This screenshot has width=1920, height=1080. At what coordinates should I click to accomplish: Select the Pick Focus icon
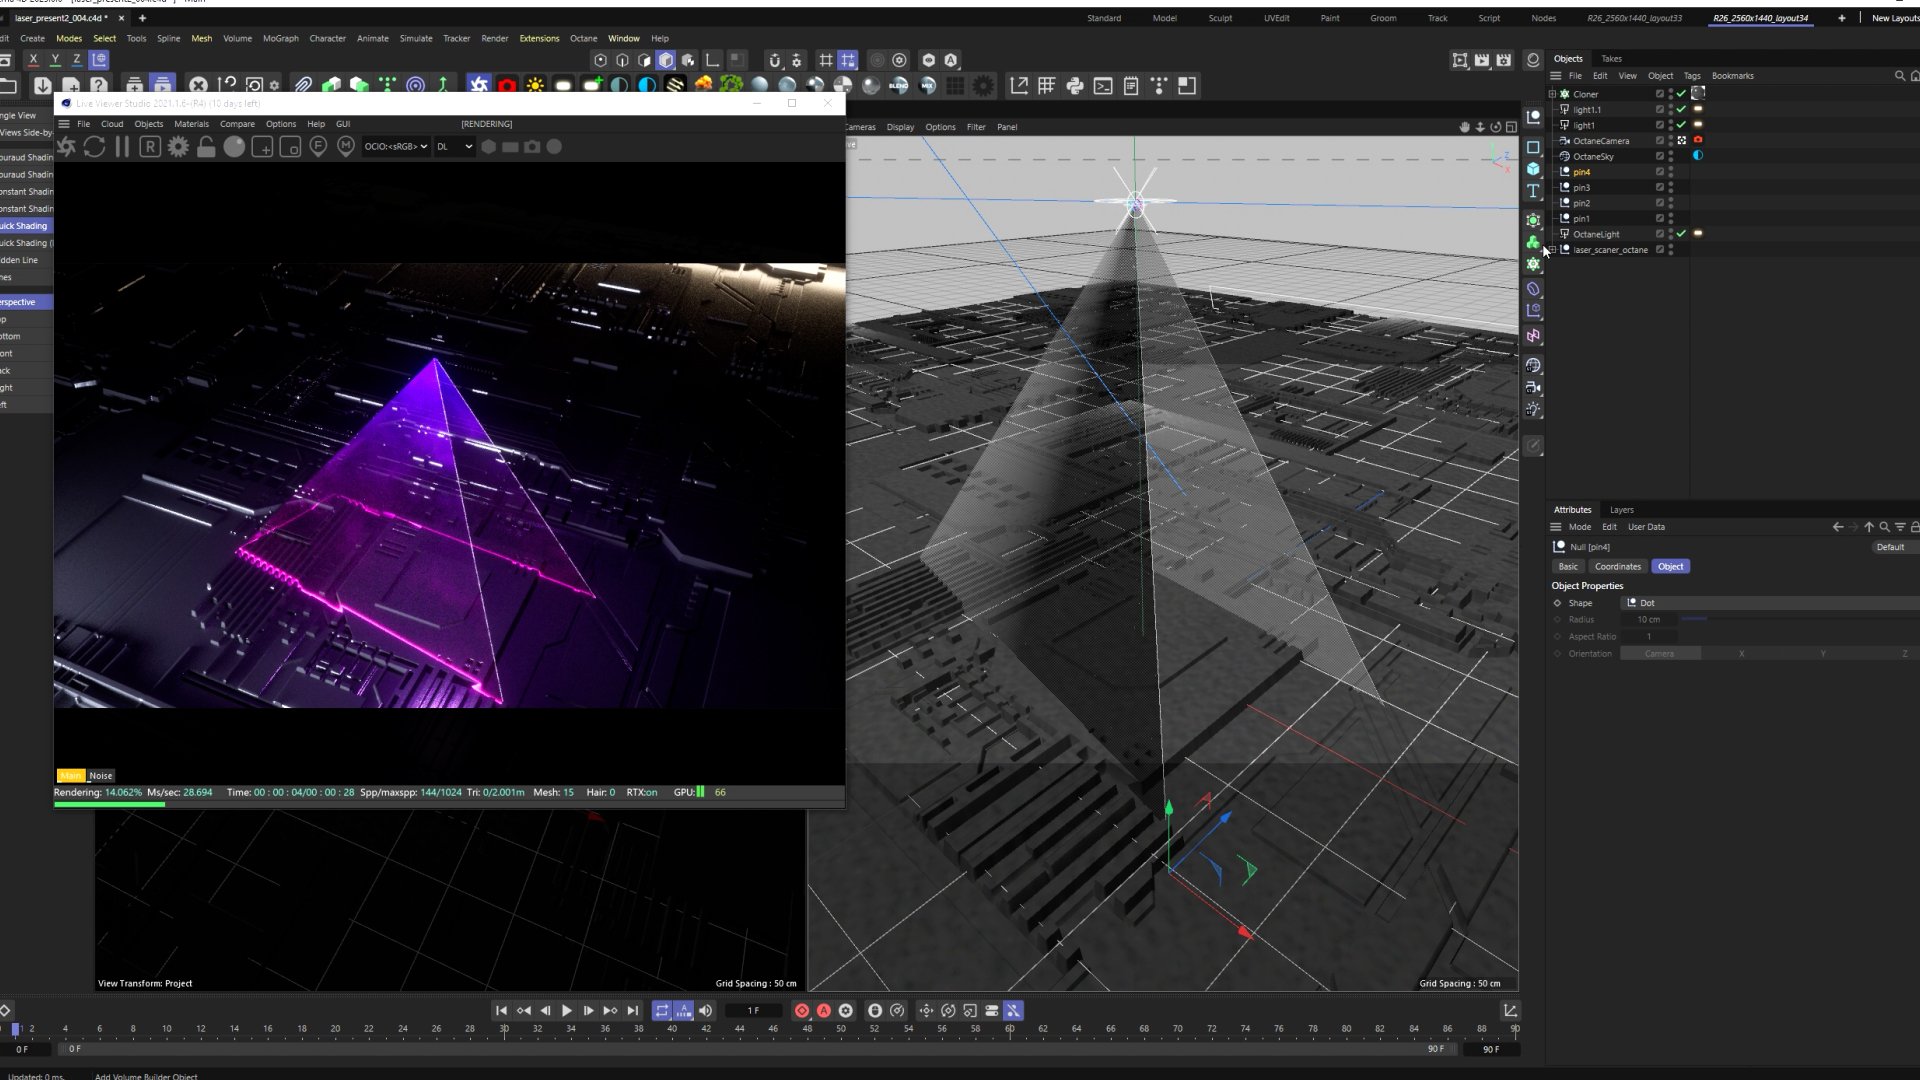318,147
